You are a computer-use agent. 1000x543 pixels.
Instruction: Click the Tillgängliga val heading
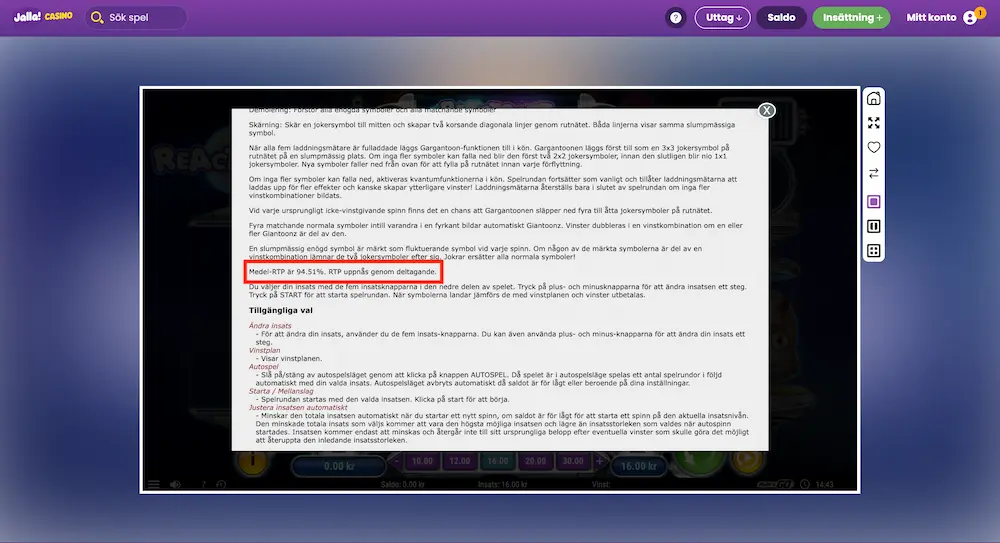281,311
